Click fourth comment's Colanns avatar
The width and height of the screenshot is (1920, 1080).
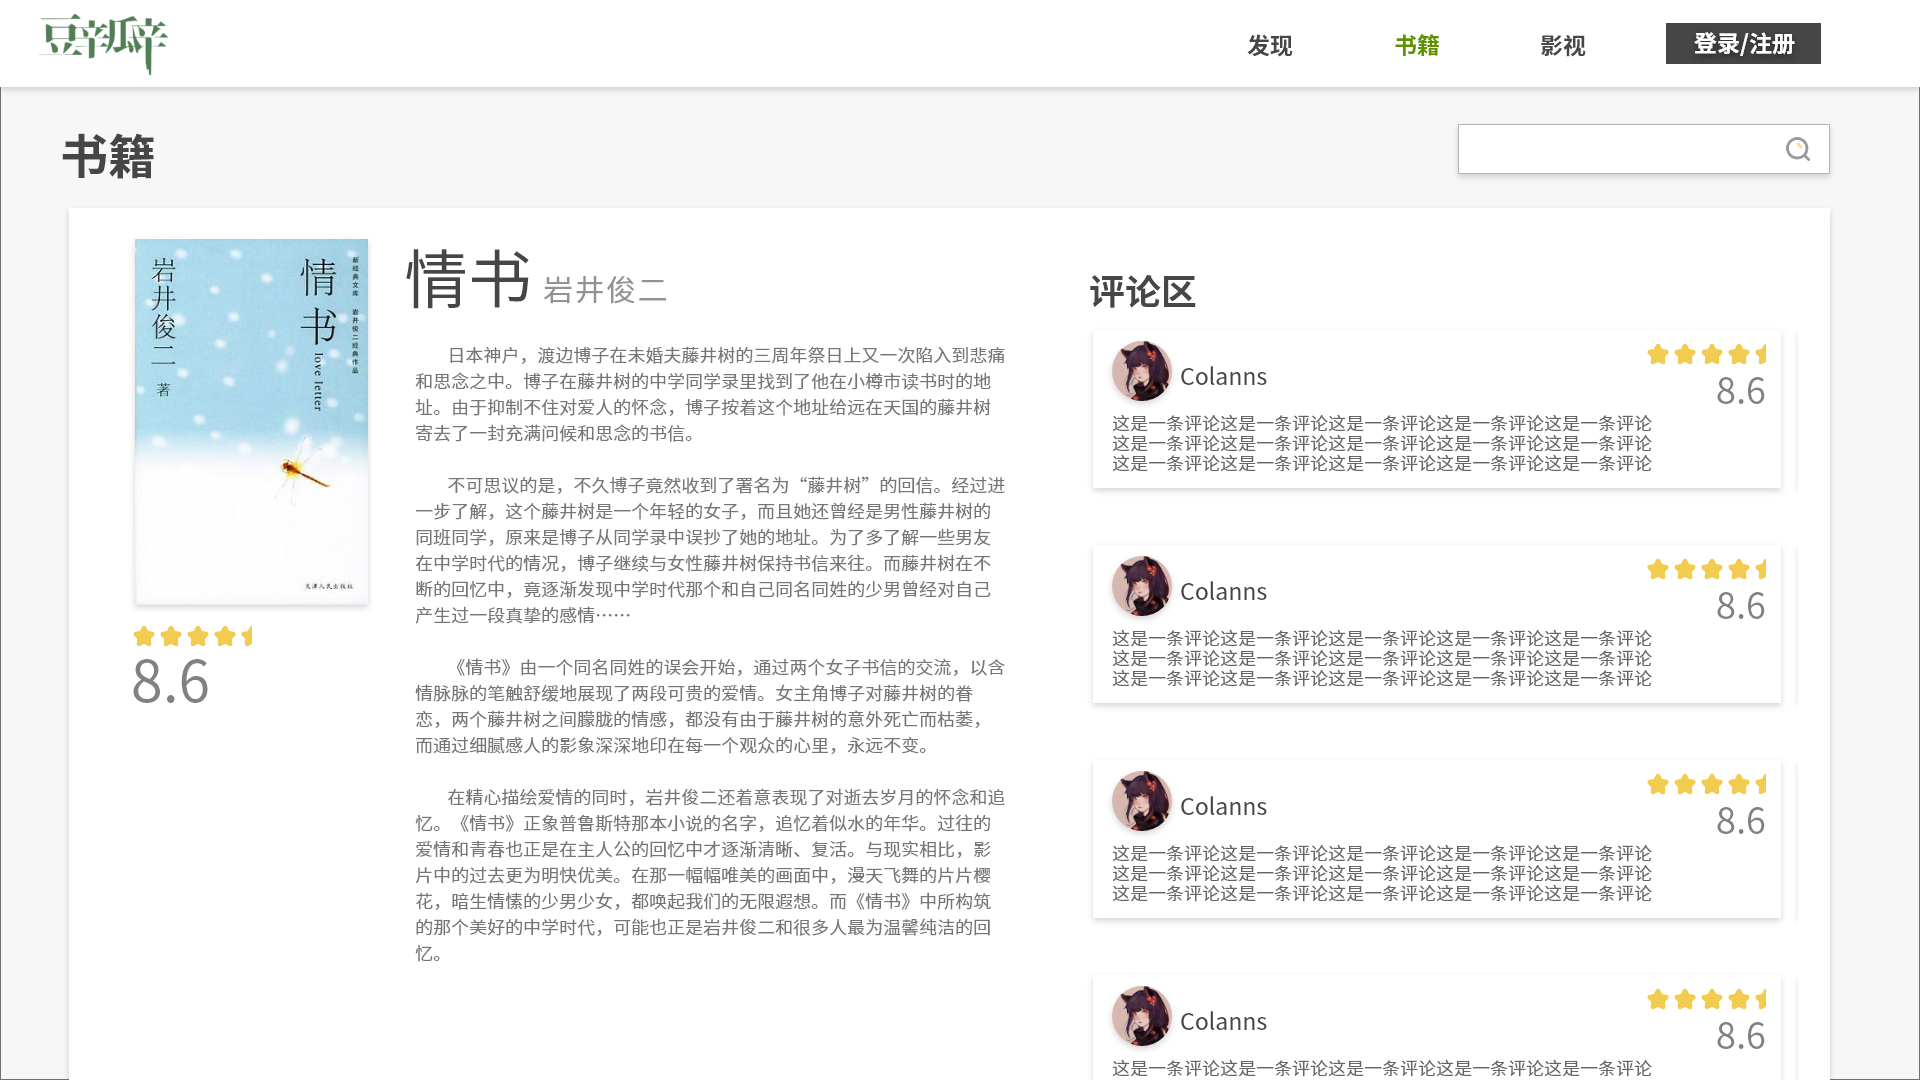point(1141,1016)
